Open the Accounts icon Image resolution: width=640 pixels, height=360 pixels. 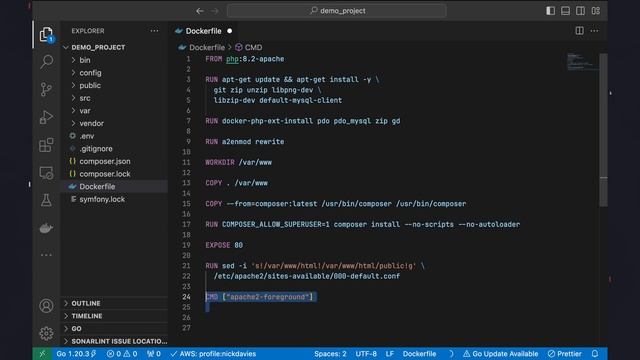pos(46,306)
